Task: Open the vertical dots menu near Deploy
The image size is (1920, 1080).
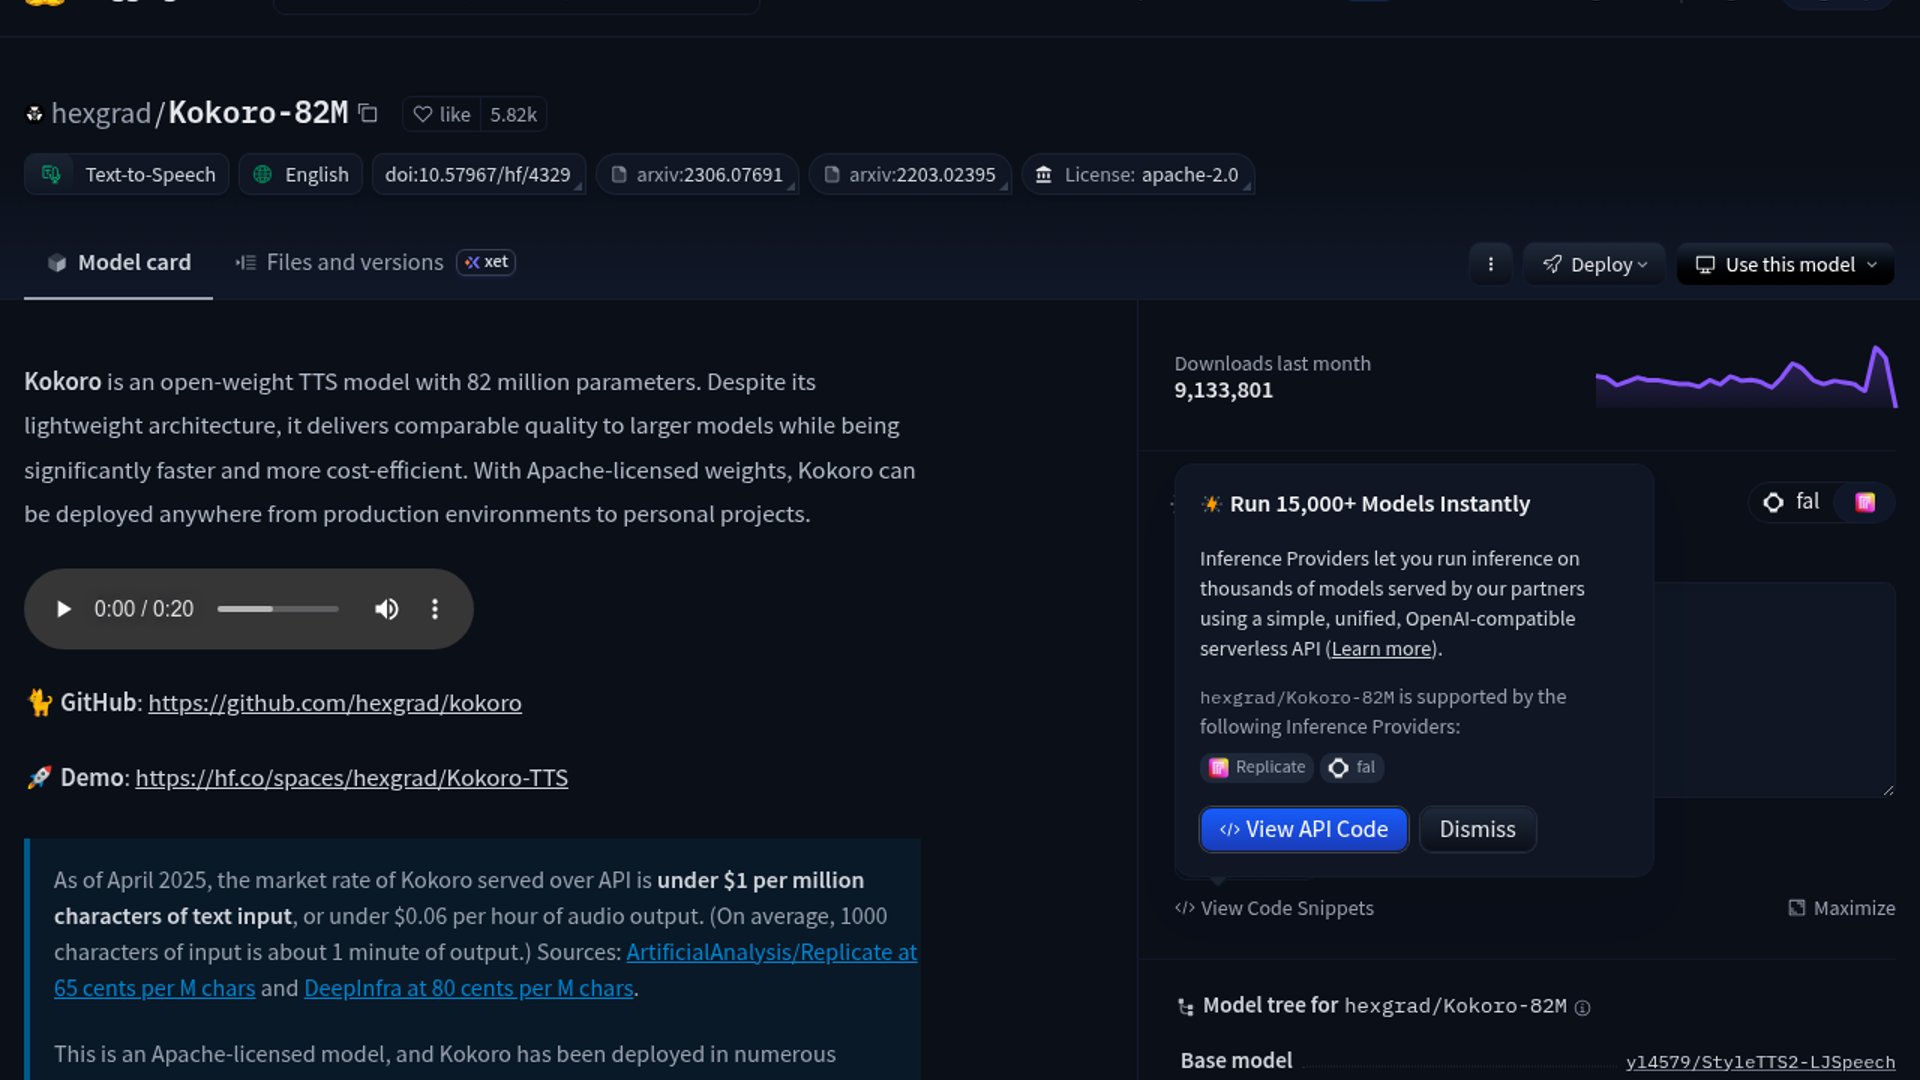Action: 1490,264
